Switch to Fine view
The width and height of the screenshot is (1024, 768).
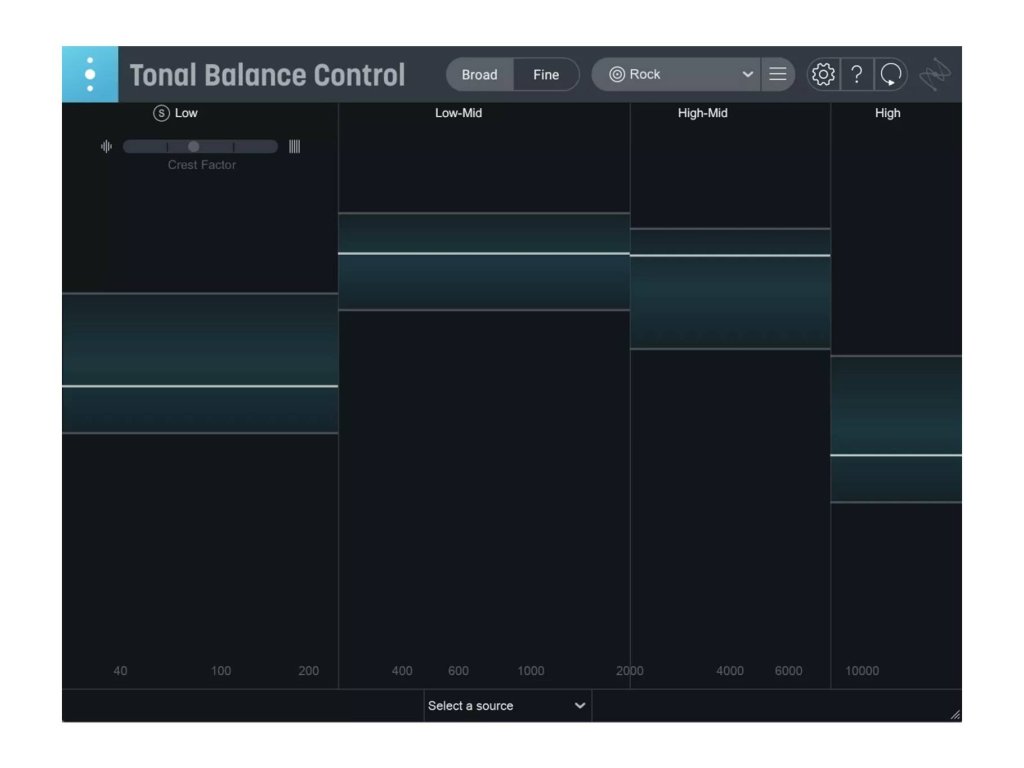click(546, 74)
